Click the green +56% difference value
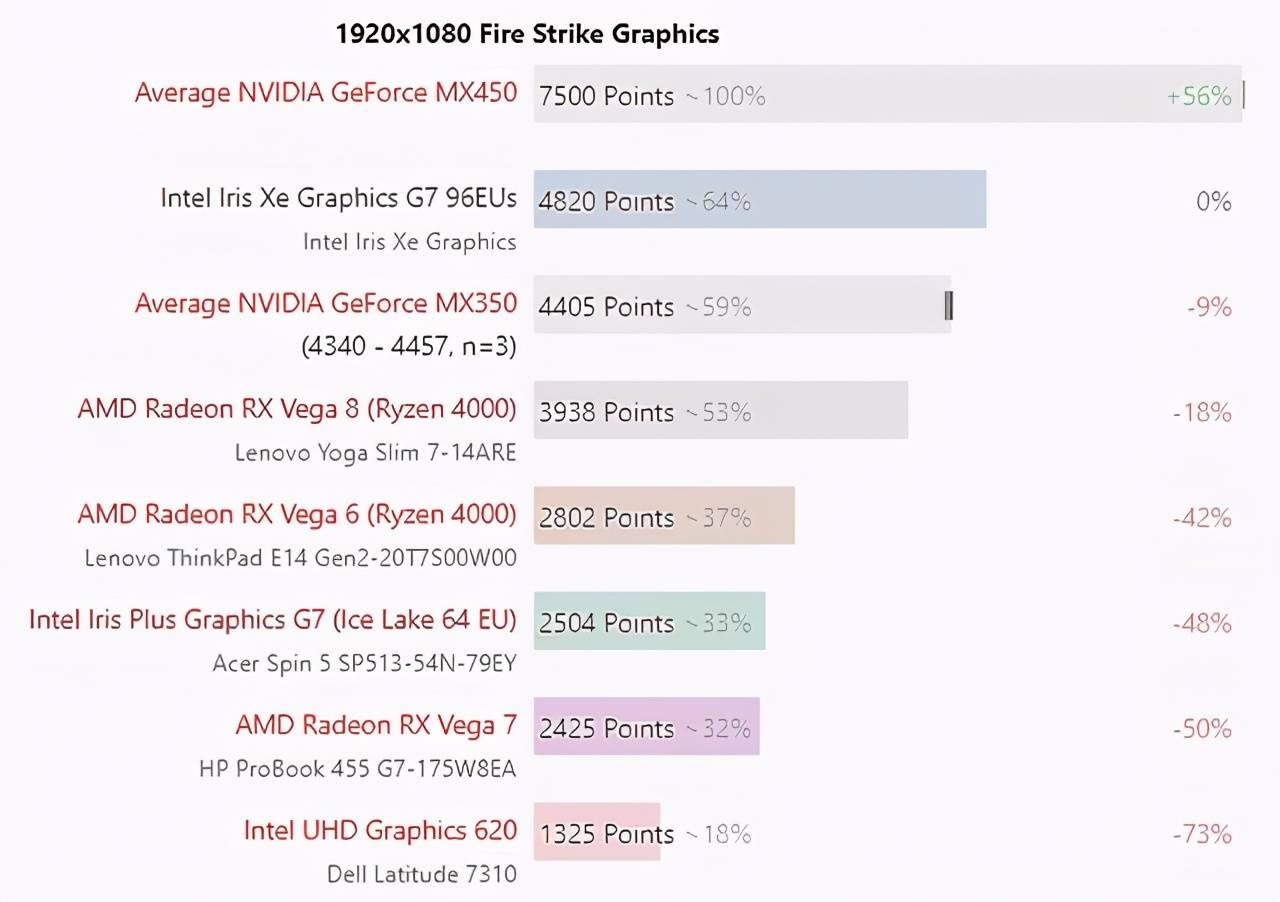The width and height of the screenshot is (1280, 902). click(x=1199, y=96)
